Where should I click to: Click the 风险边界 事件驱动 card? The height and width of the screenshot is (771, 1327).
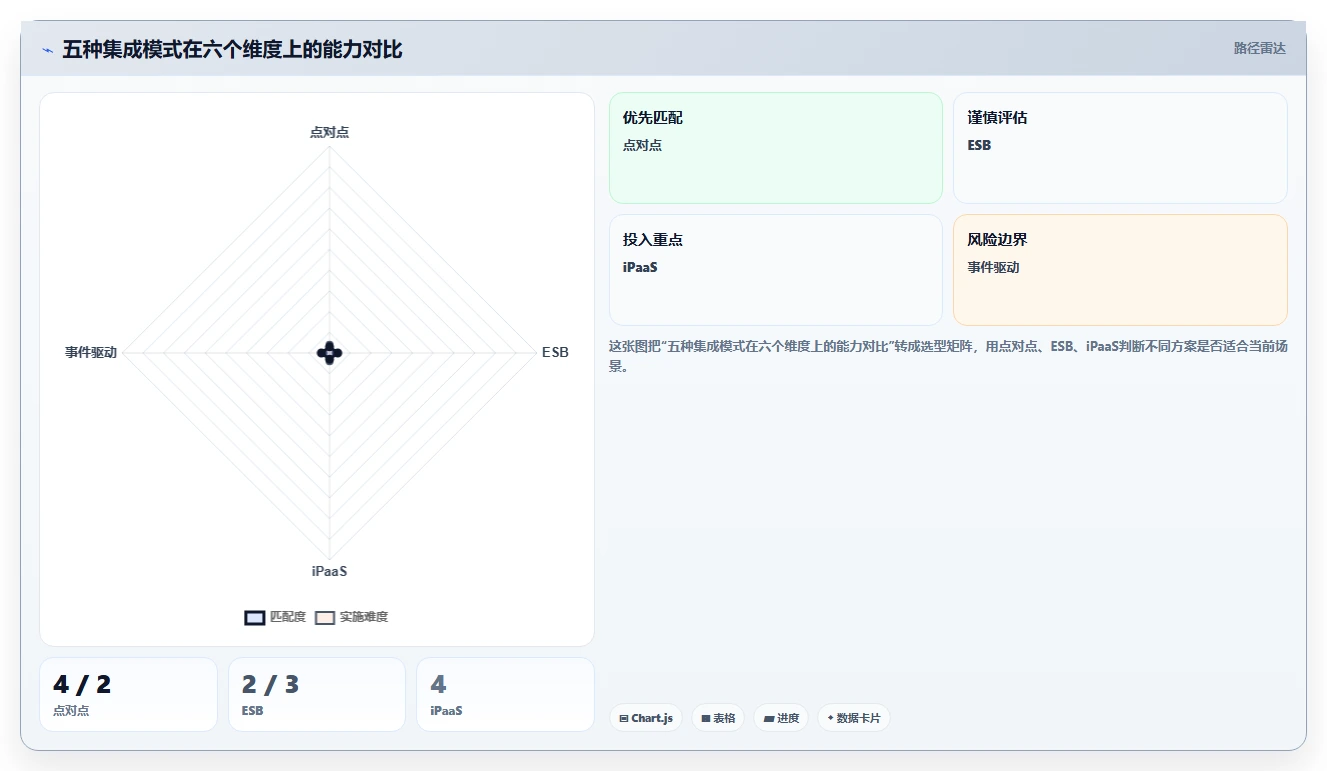pos(1120,270)
